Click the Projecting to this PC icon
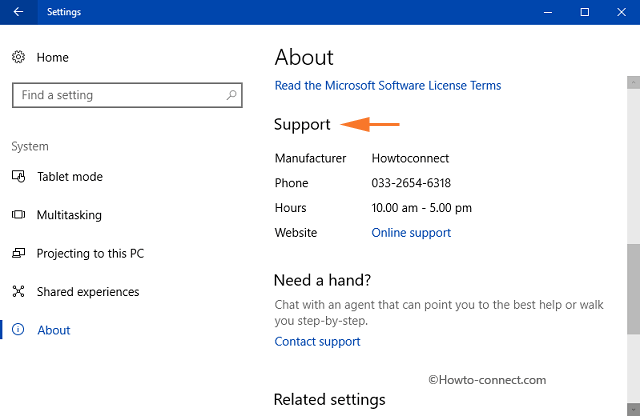640x416 pixels. pyautogui.click(x=18, y=253)
